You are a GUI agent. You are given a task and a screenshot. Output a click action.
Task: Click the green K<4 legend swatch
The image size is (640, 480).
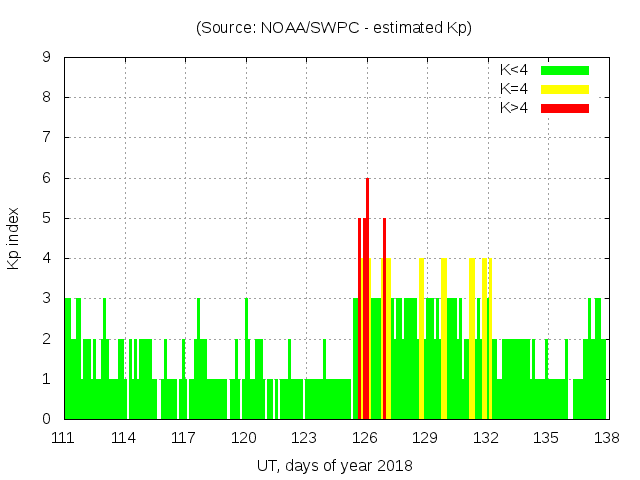[x=565, y=70]
